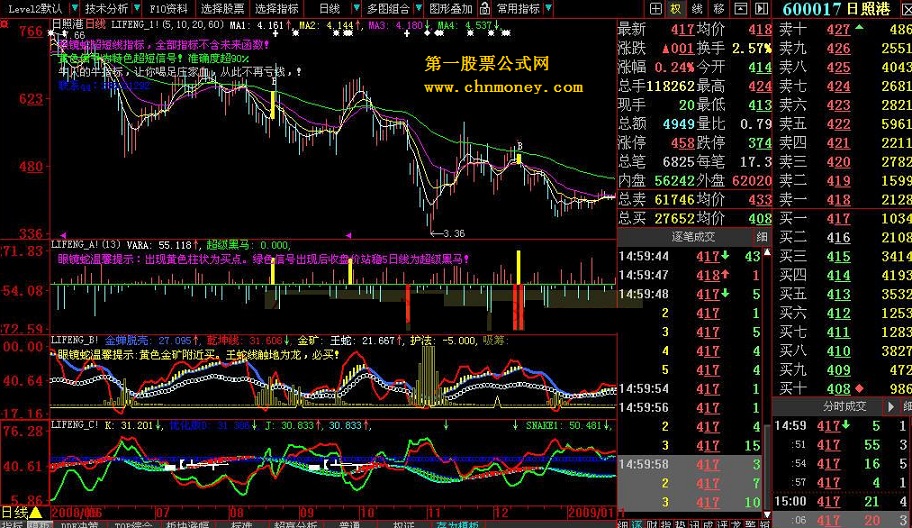Click the 逐笔成交 panel header
This screenshot has height=528, width=912.
(x=693, y=237)
